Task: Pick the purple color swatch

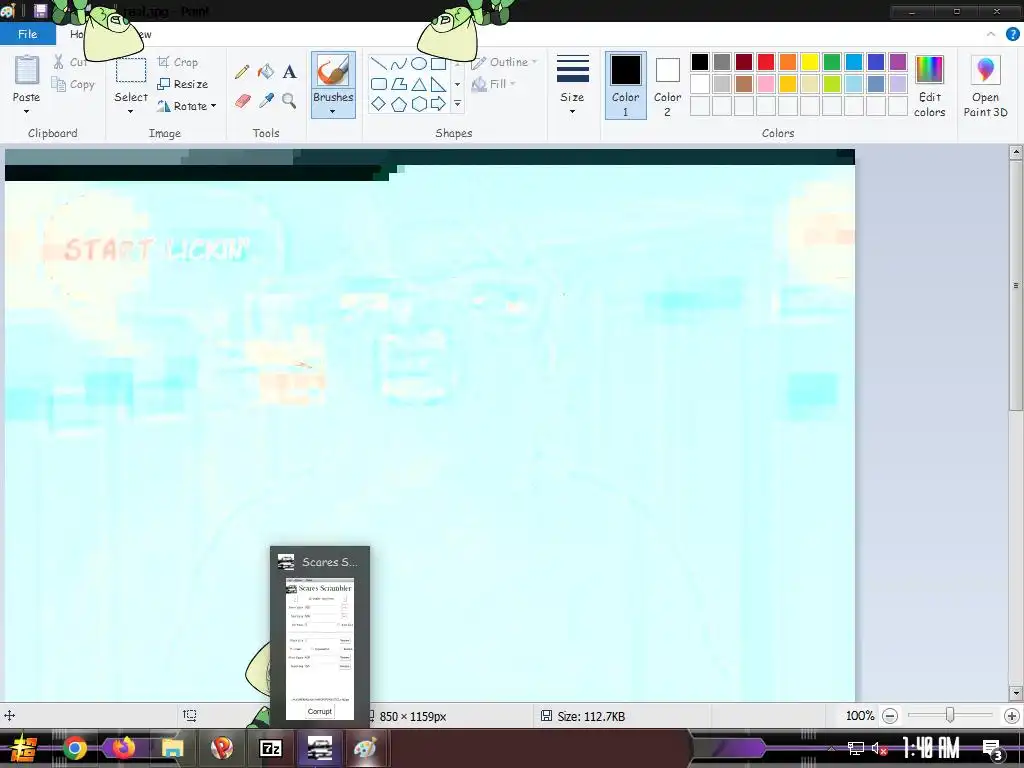Action: click(898, 62)
